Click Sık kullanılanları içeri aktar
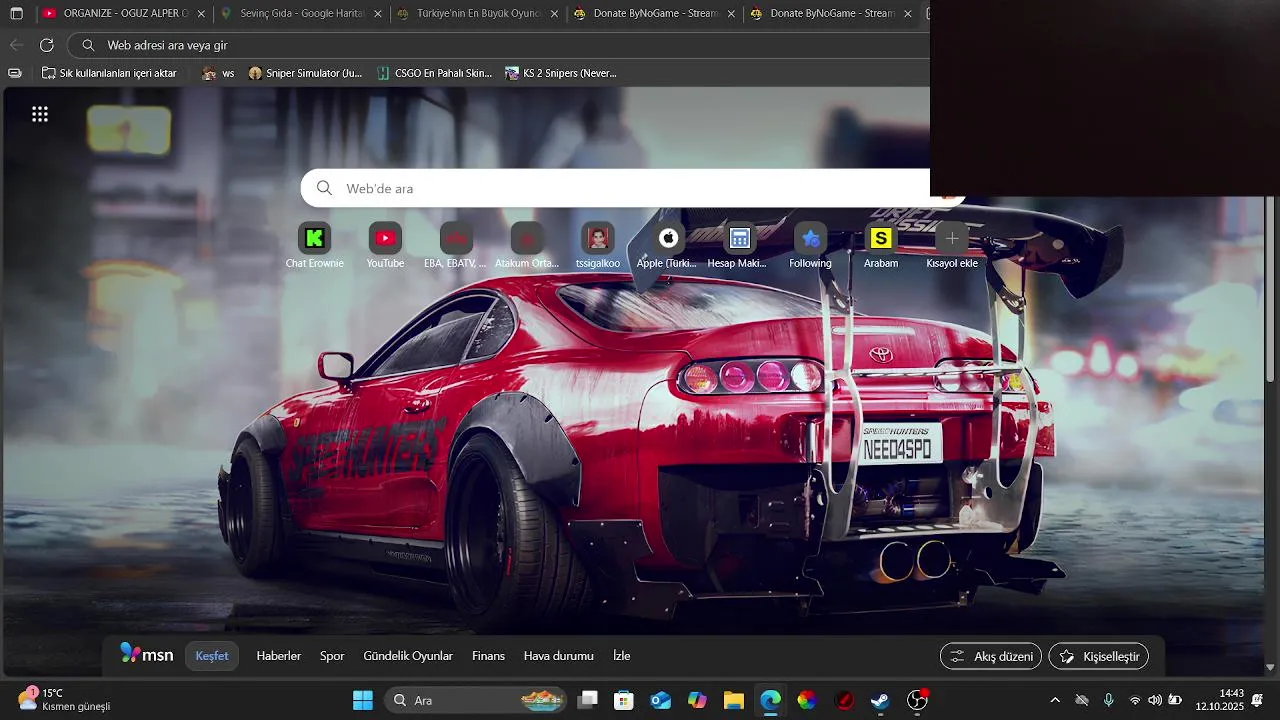The height and width of the screenshot is (720, 1280). (109, 73)
